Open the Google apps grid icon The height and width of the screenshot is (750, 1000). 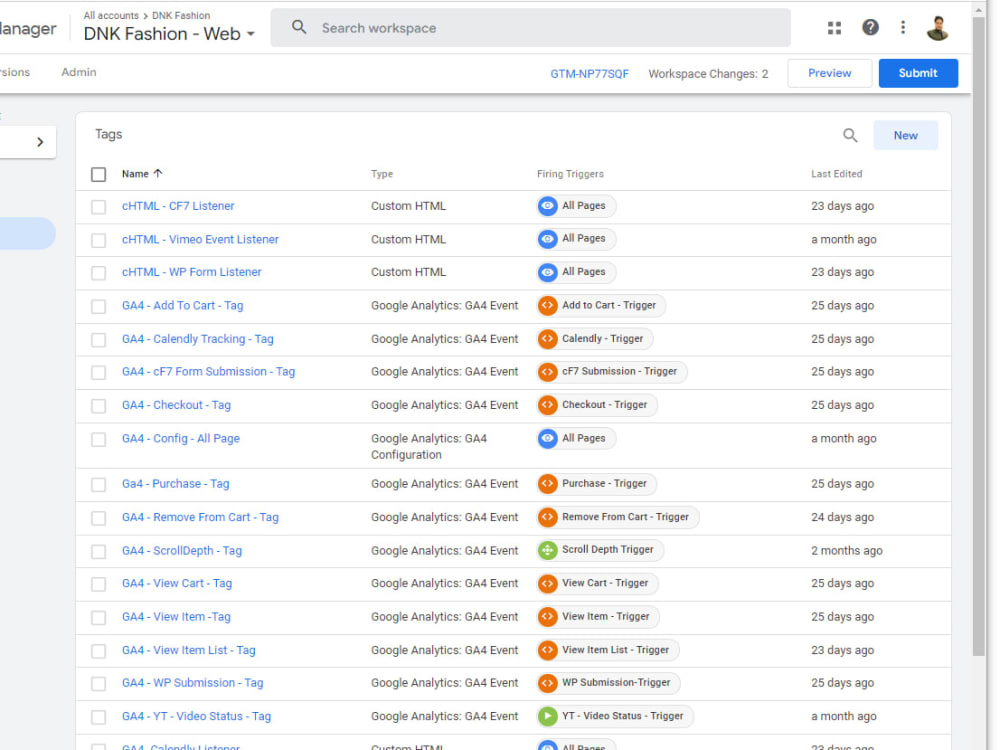tap(834, 28)
